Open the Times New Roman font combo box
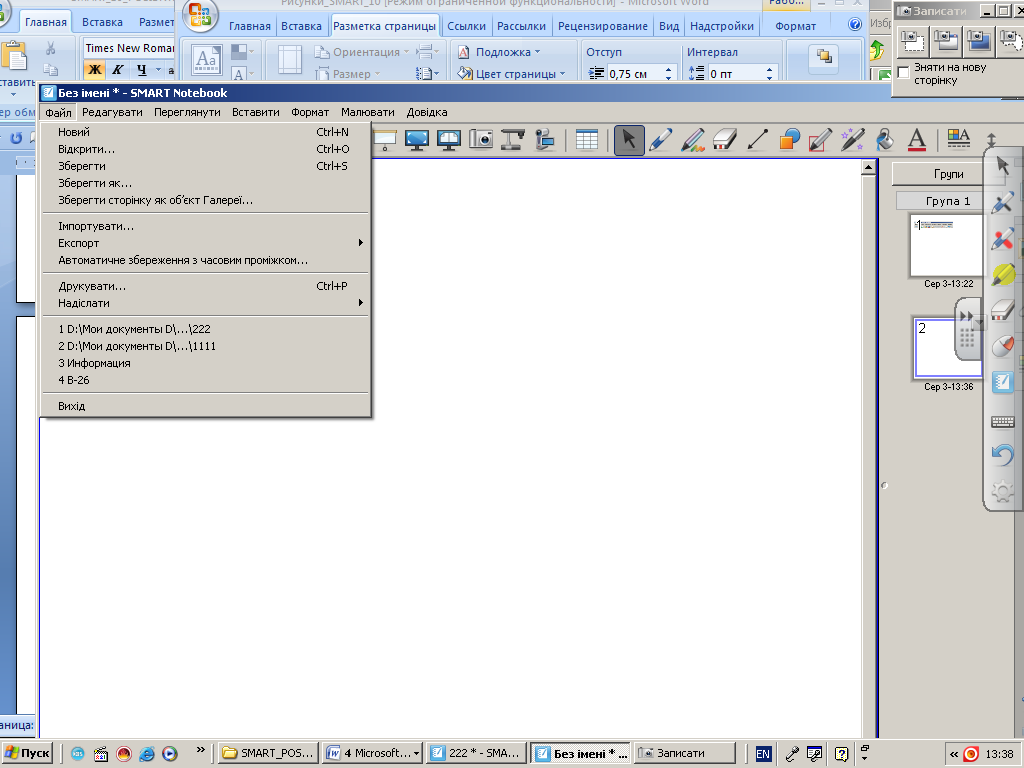This screenshot has width=1024, height=768. (129, 48)
